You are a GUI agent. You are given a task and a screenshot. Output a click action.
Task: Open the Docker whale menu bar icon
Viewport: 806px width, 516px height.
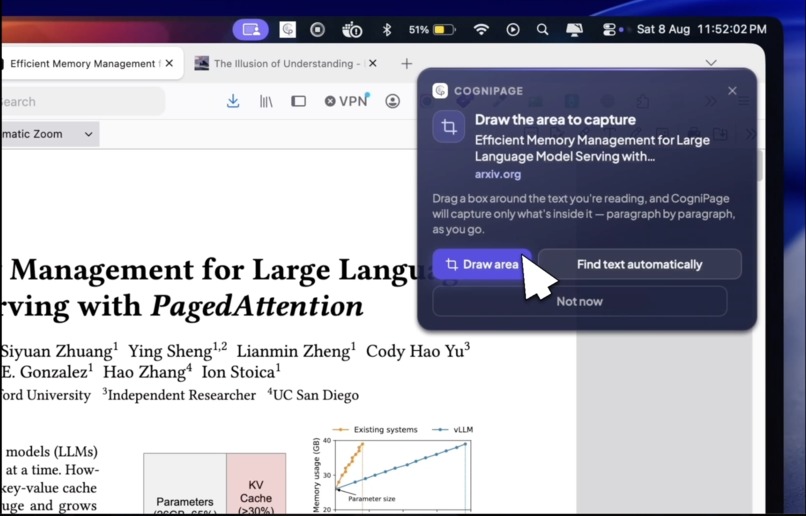point(352,30)
